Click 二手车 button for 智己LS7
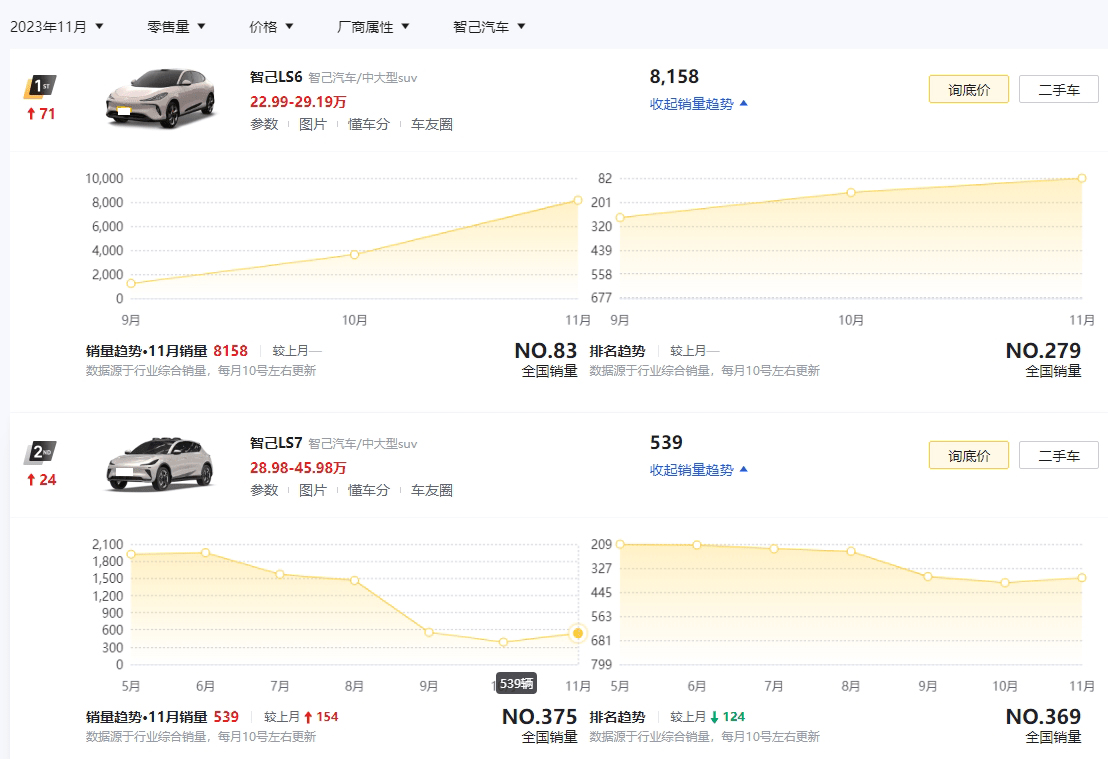This screenshot has width=1108, height=759. (1057, 455)
